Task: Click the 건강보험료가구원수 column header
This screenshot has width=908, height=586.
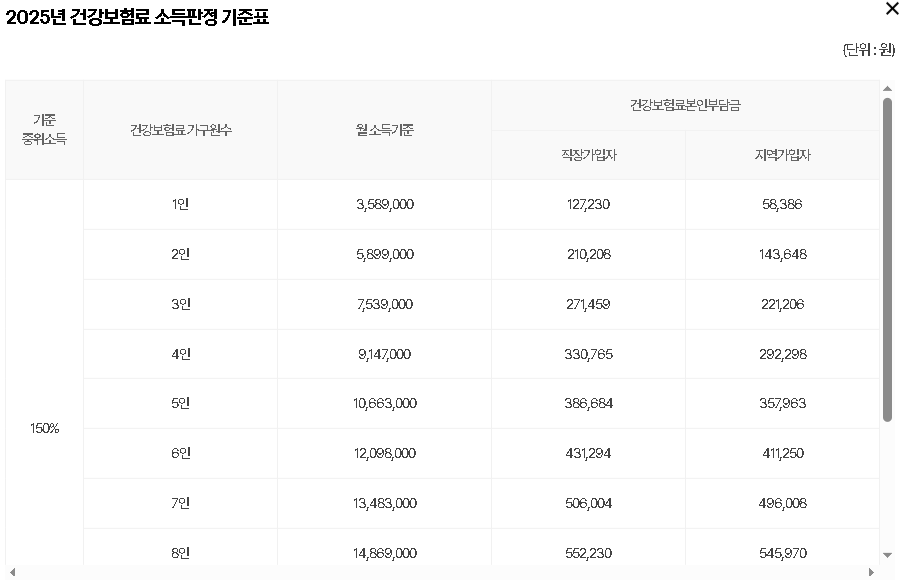Action: tap(180, 130)
